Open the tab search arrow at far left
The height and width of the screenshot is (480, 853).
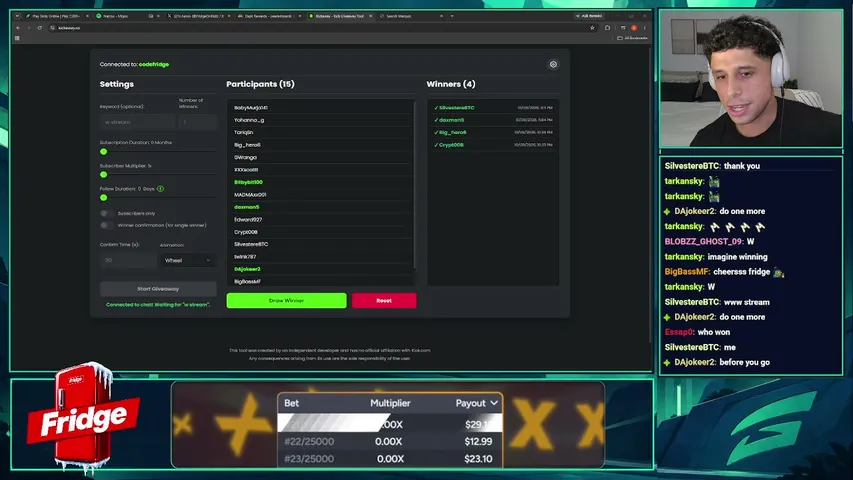pos(17,16)
